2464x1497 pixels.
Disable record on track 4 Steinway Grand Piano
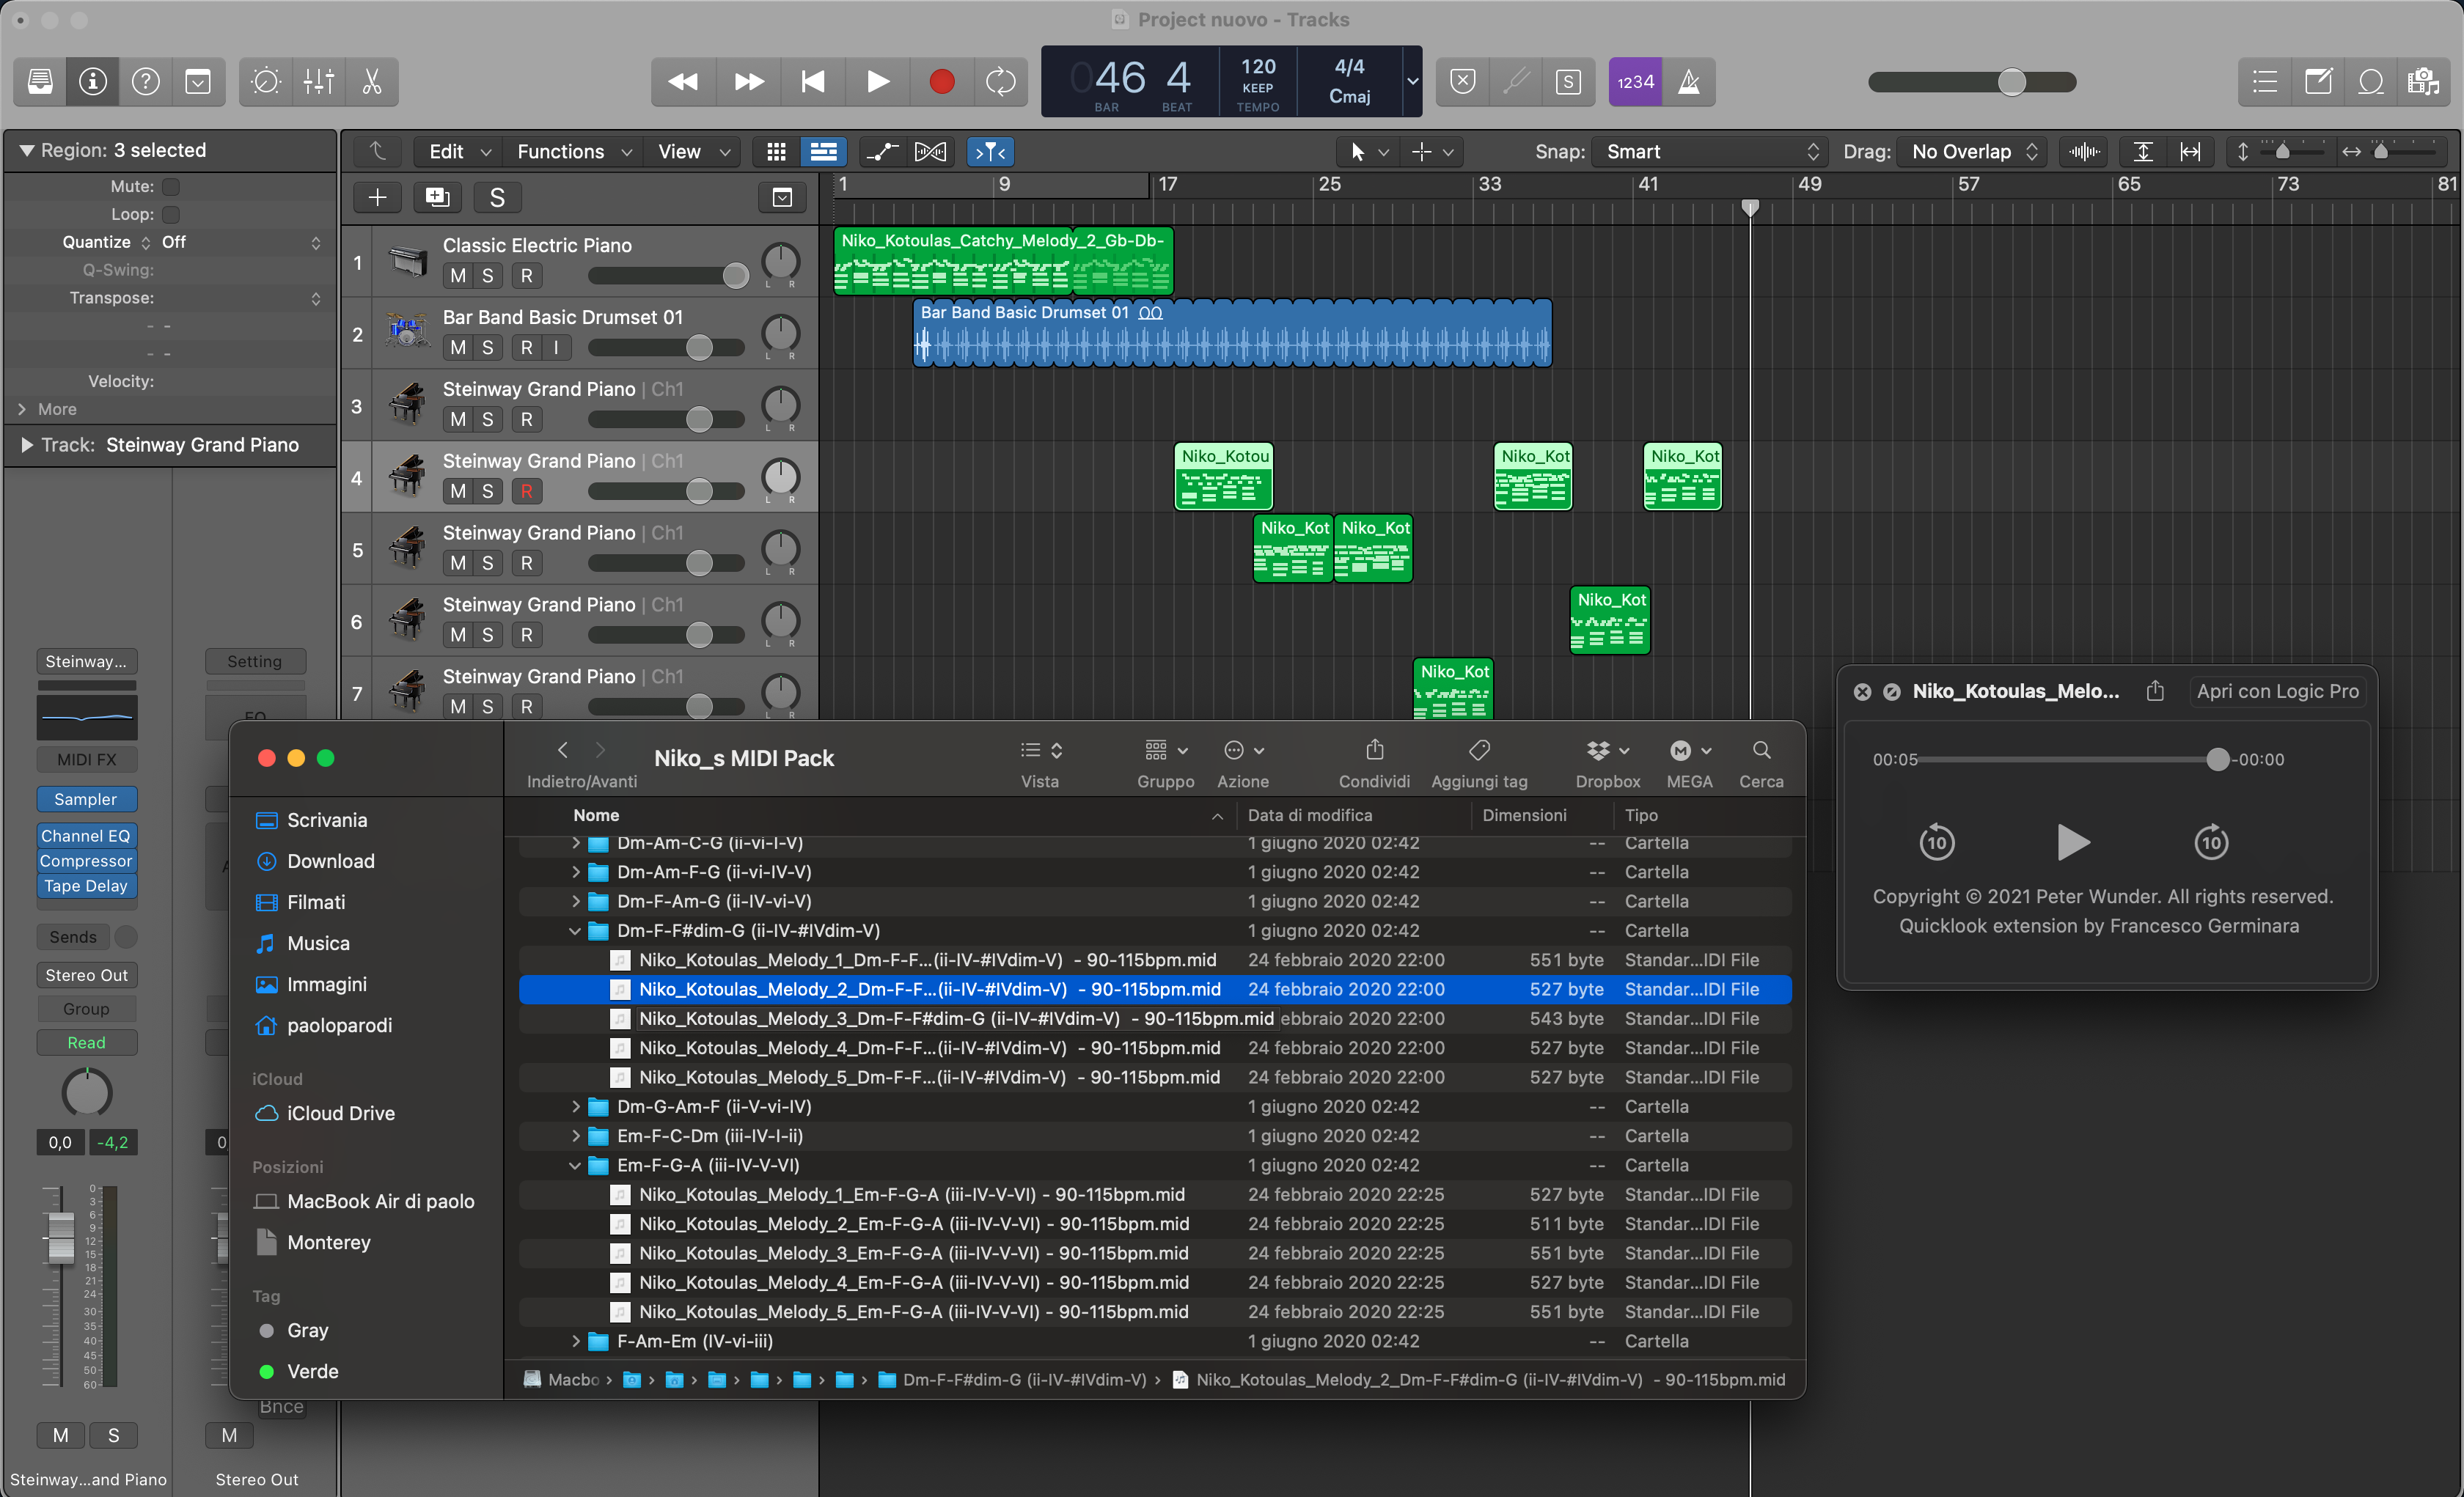526,492
